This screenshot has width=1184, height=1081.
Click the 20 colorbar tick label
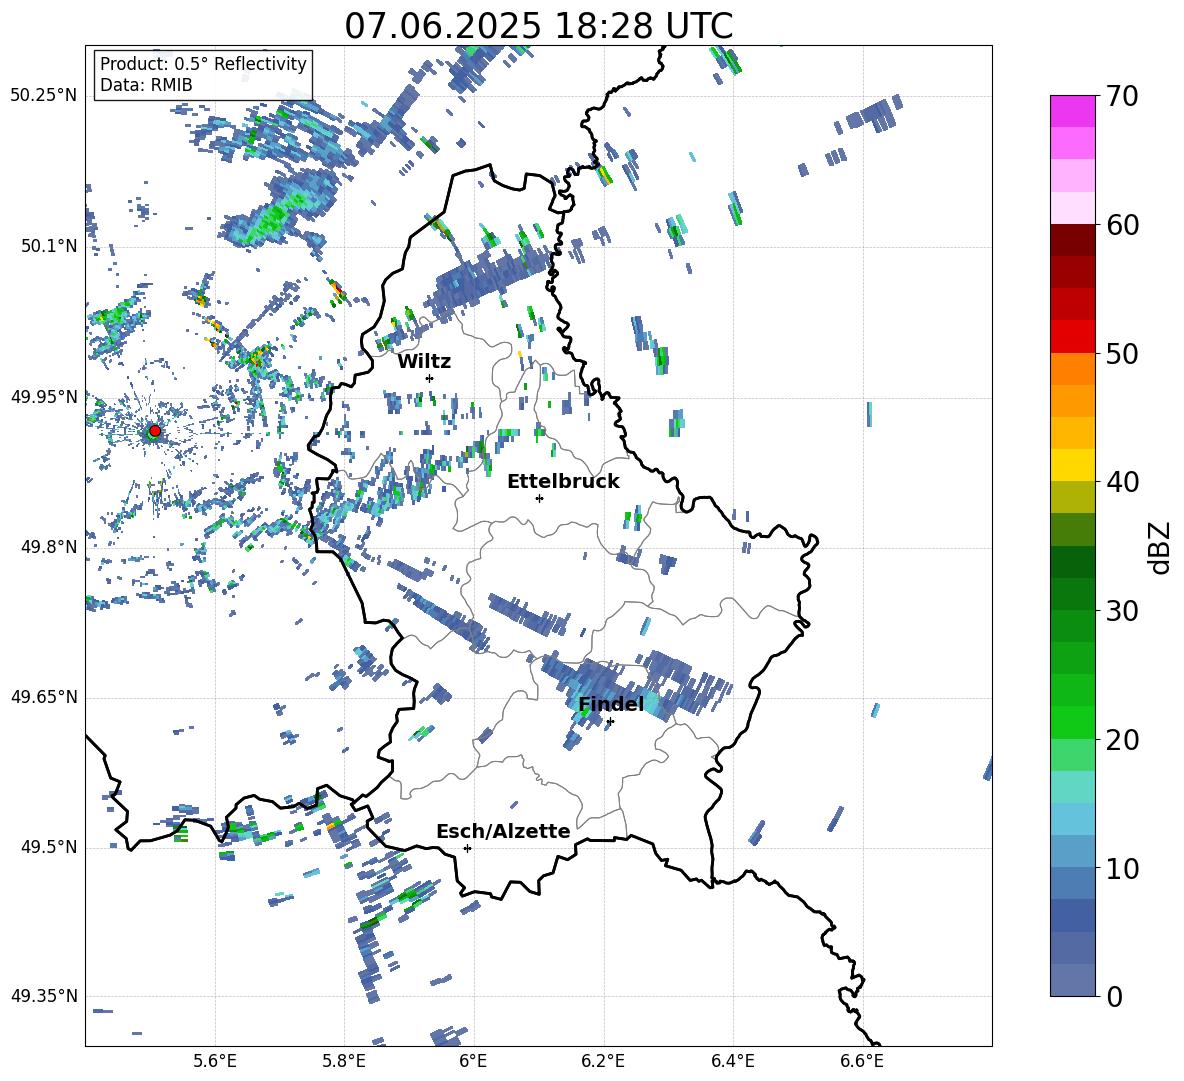[x=1122, y=740]
